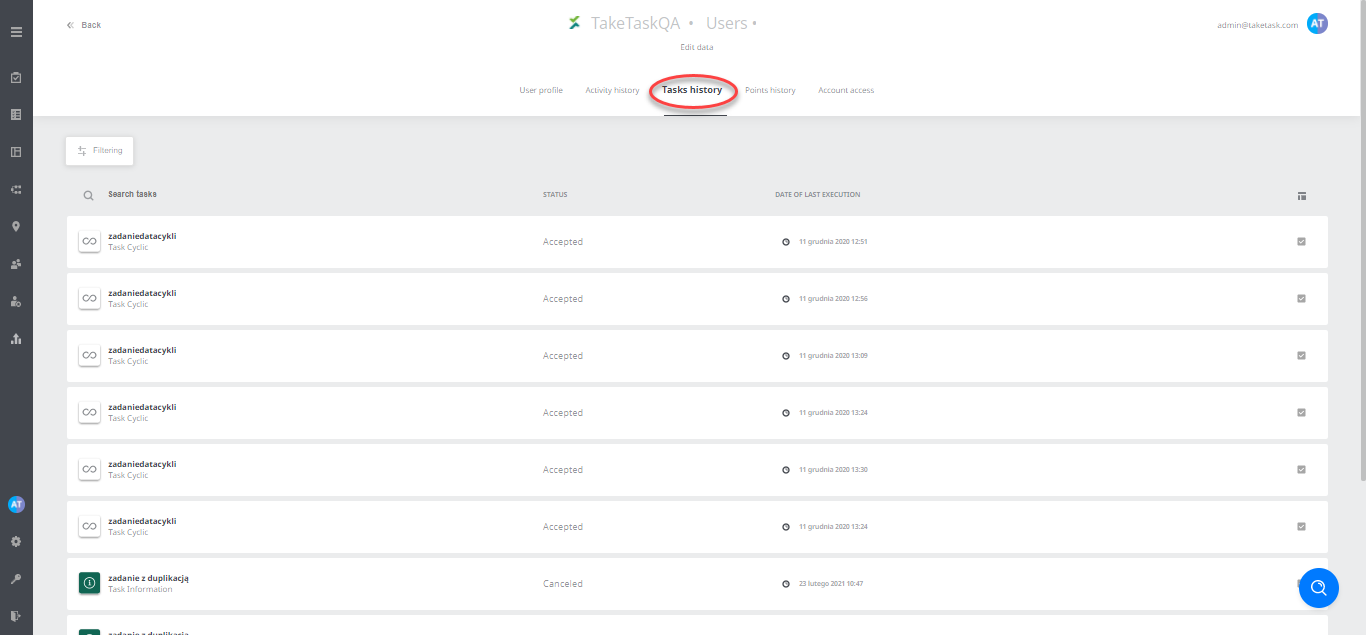This screenshot has width=1366, height=635.
Task: Open the layout panel icon in sidebar
Action: pos(16,152)
